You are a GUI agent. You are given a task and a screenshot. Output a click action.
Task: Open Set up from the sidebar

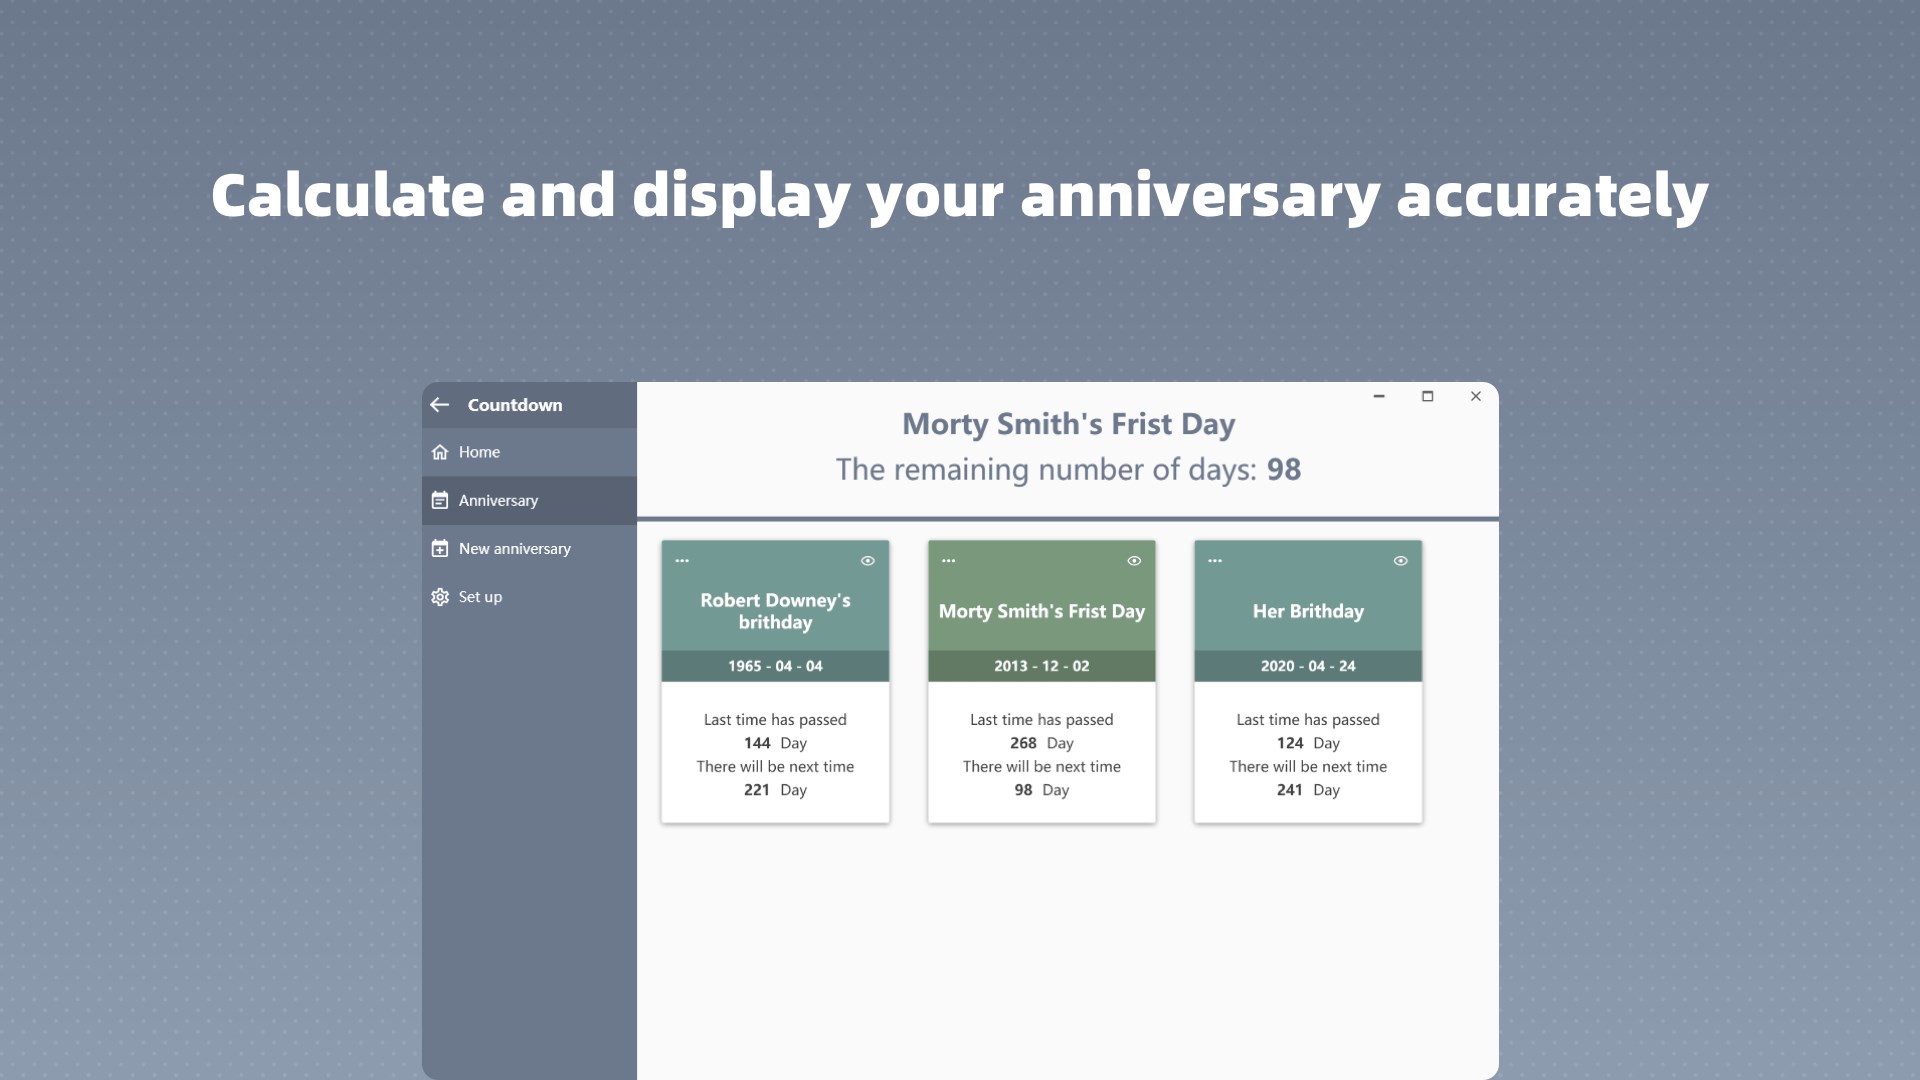click(x=480, y=597)
